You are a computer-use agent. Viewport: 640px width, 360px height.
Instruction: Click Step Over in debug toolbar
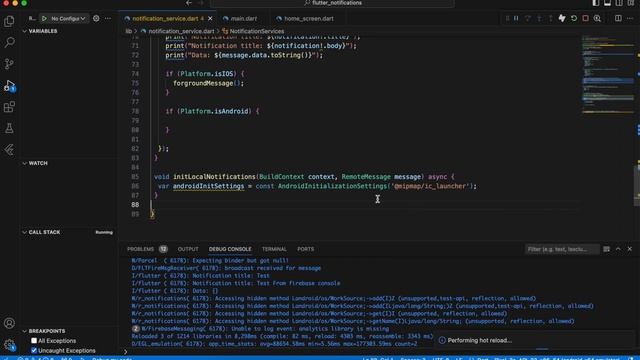[528, 18]
